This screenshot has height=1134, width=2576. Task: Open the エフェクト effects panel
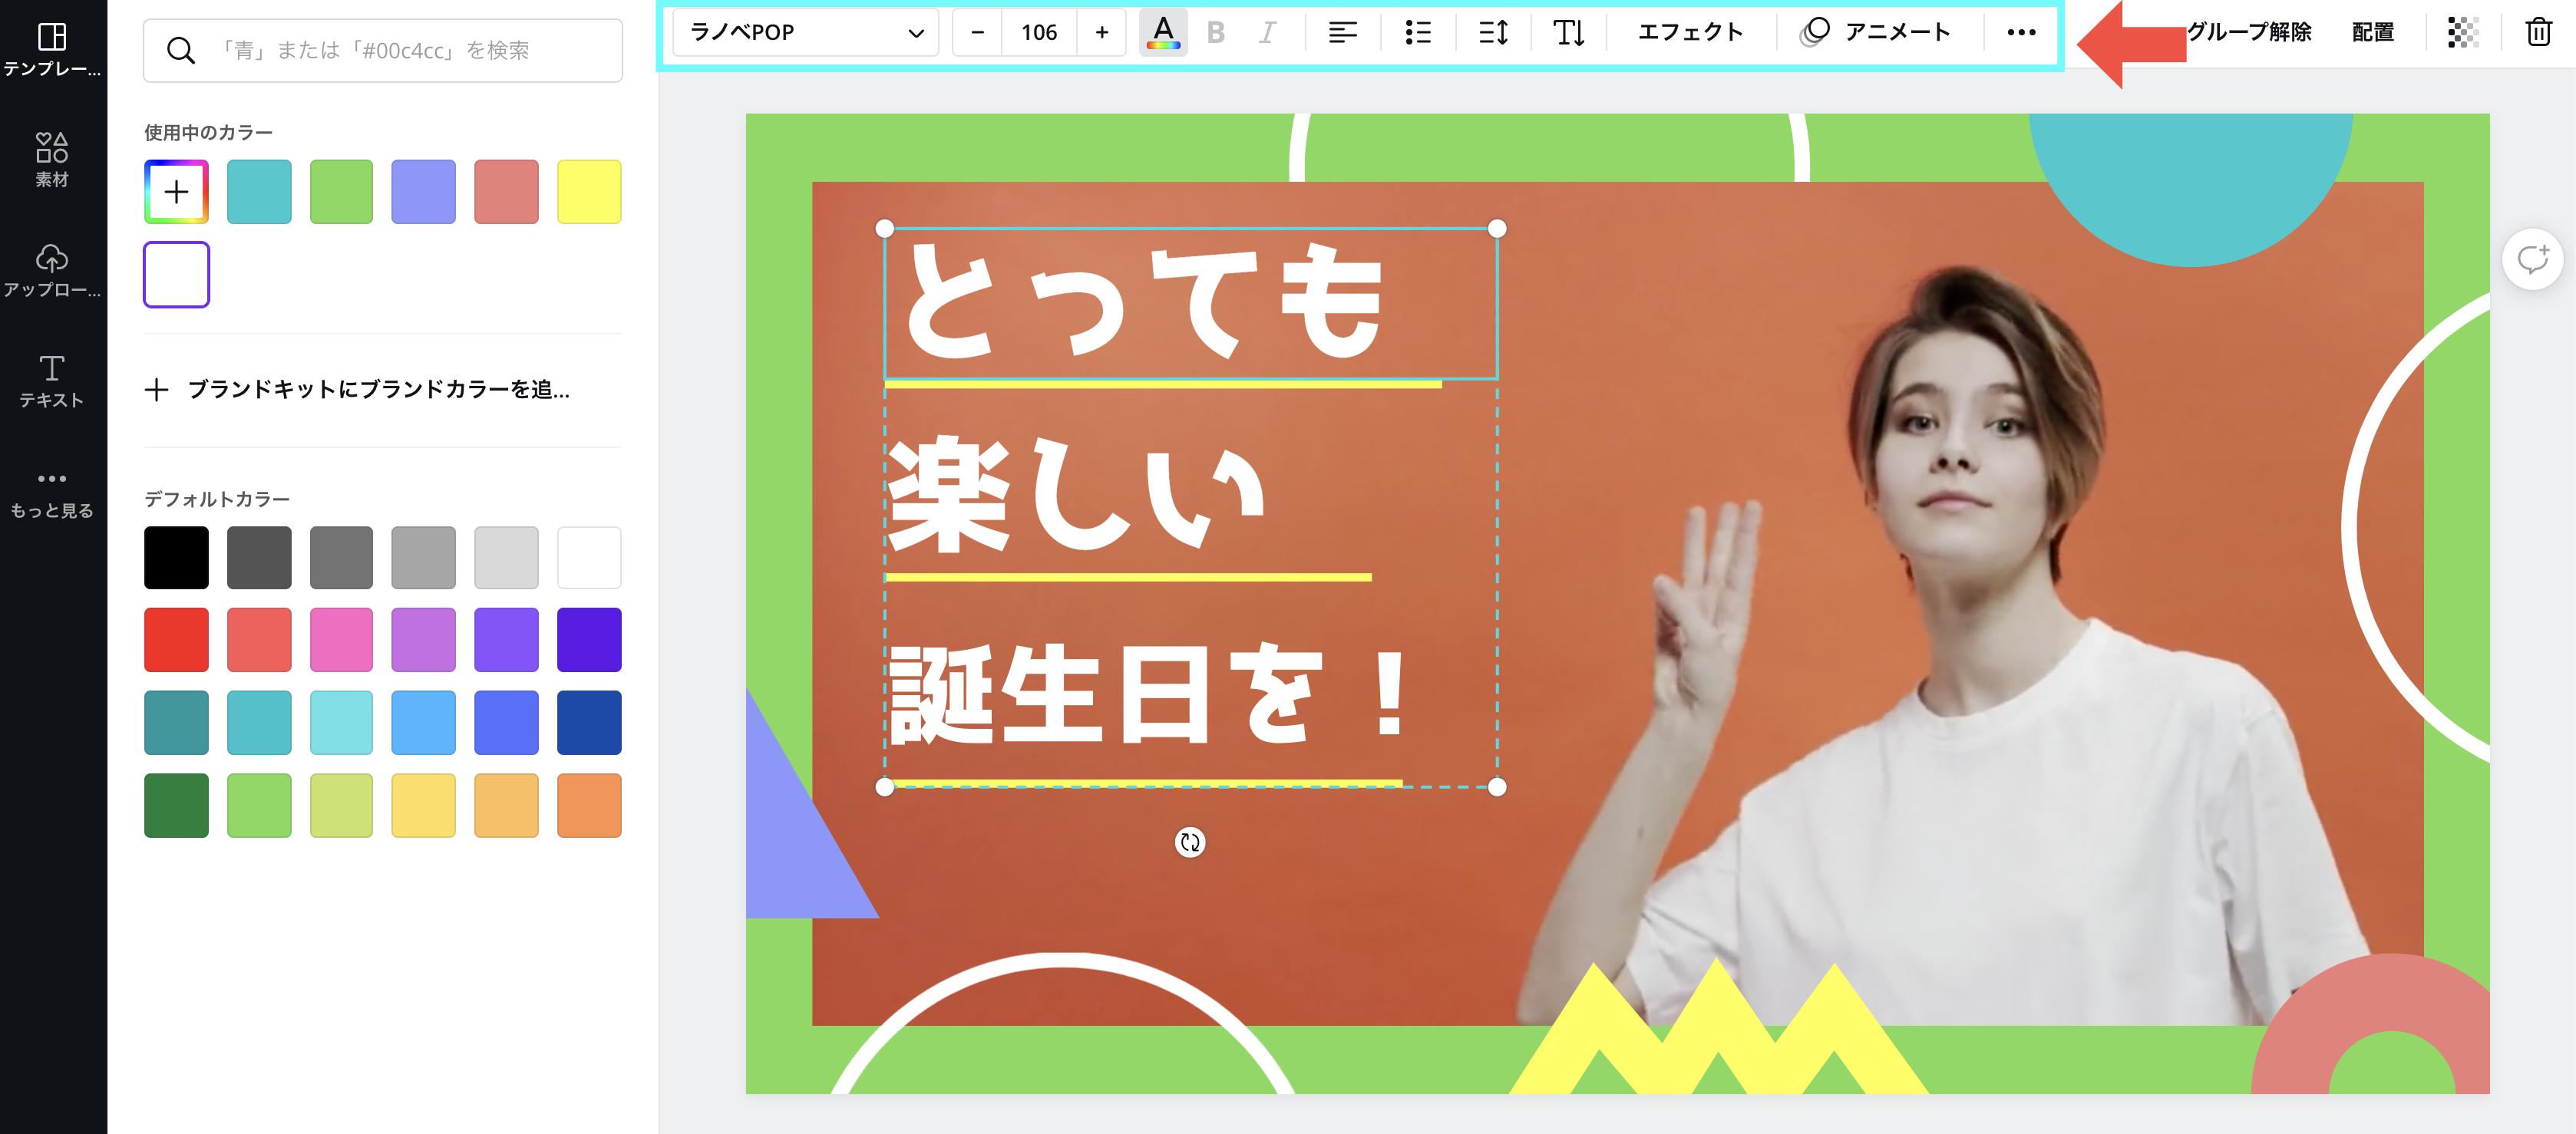[1690, 33]
